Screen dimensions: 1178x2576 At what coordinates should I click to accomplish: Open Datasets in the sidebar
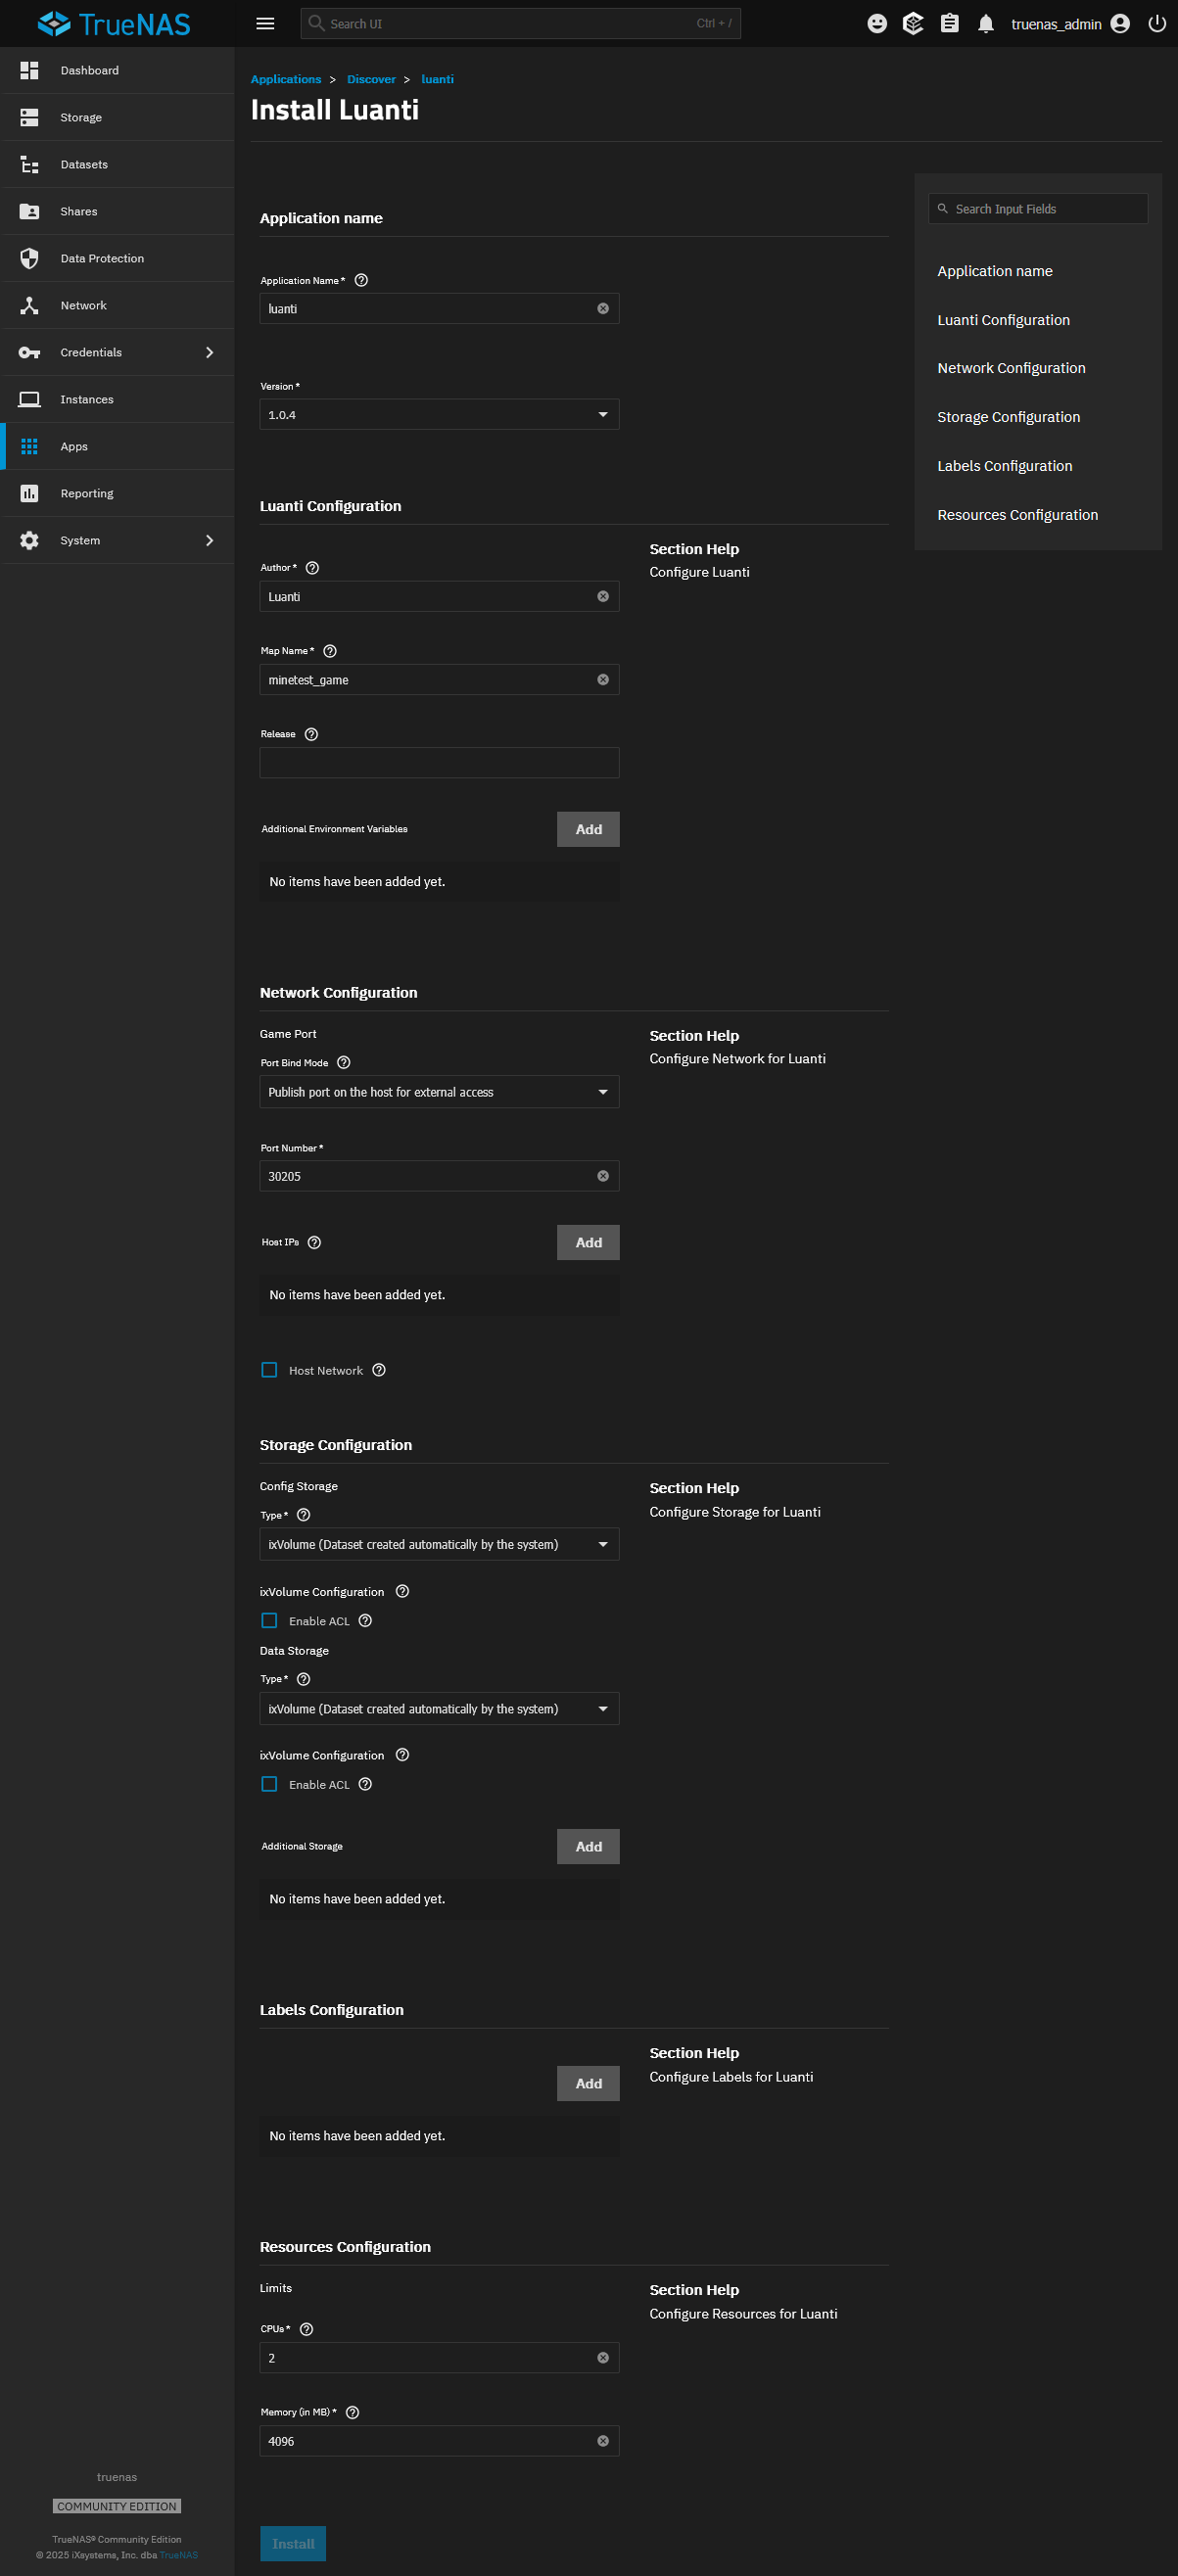coord(118,164)
